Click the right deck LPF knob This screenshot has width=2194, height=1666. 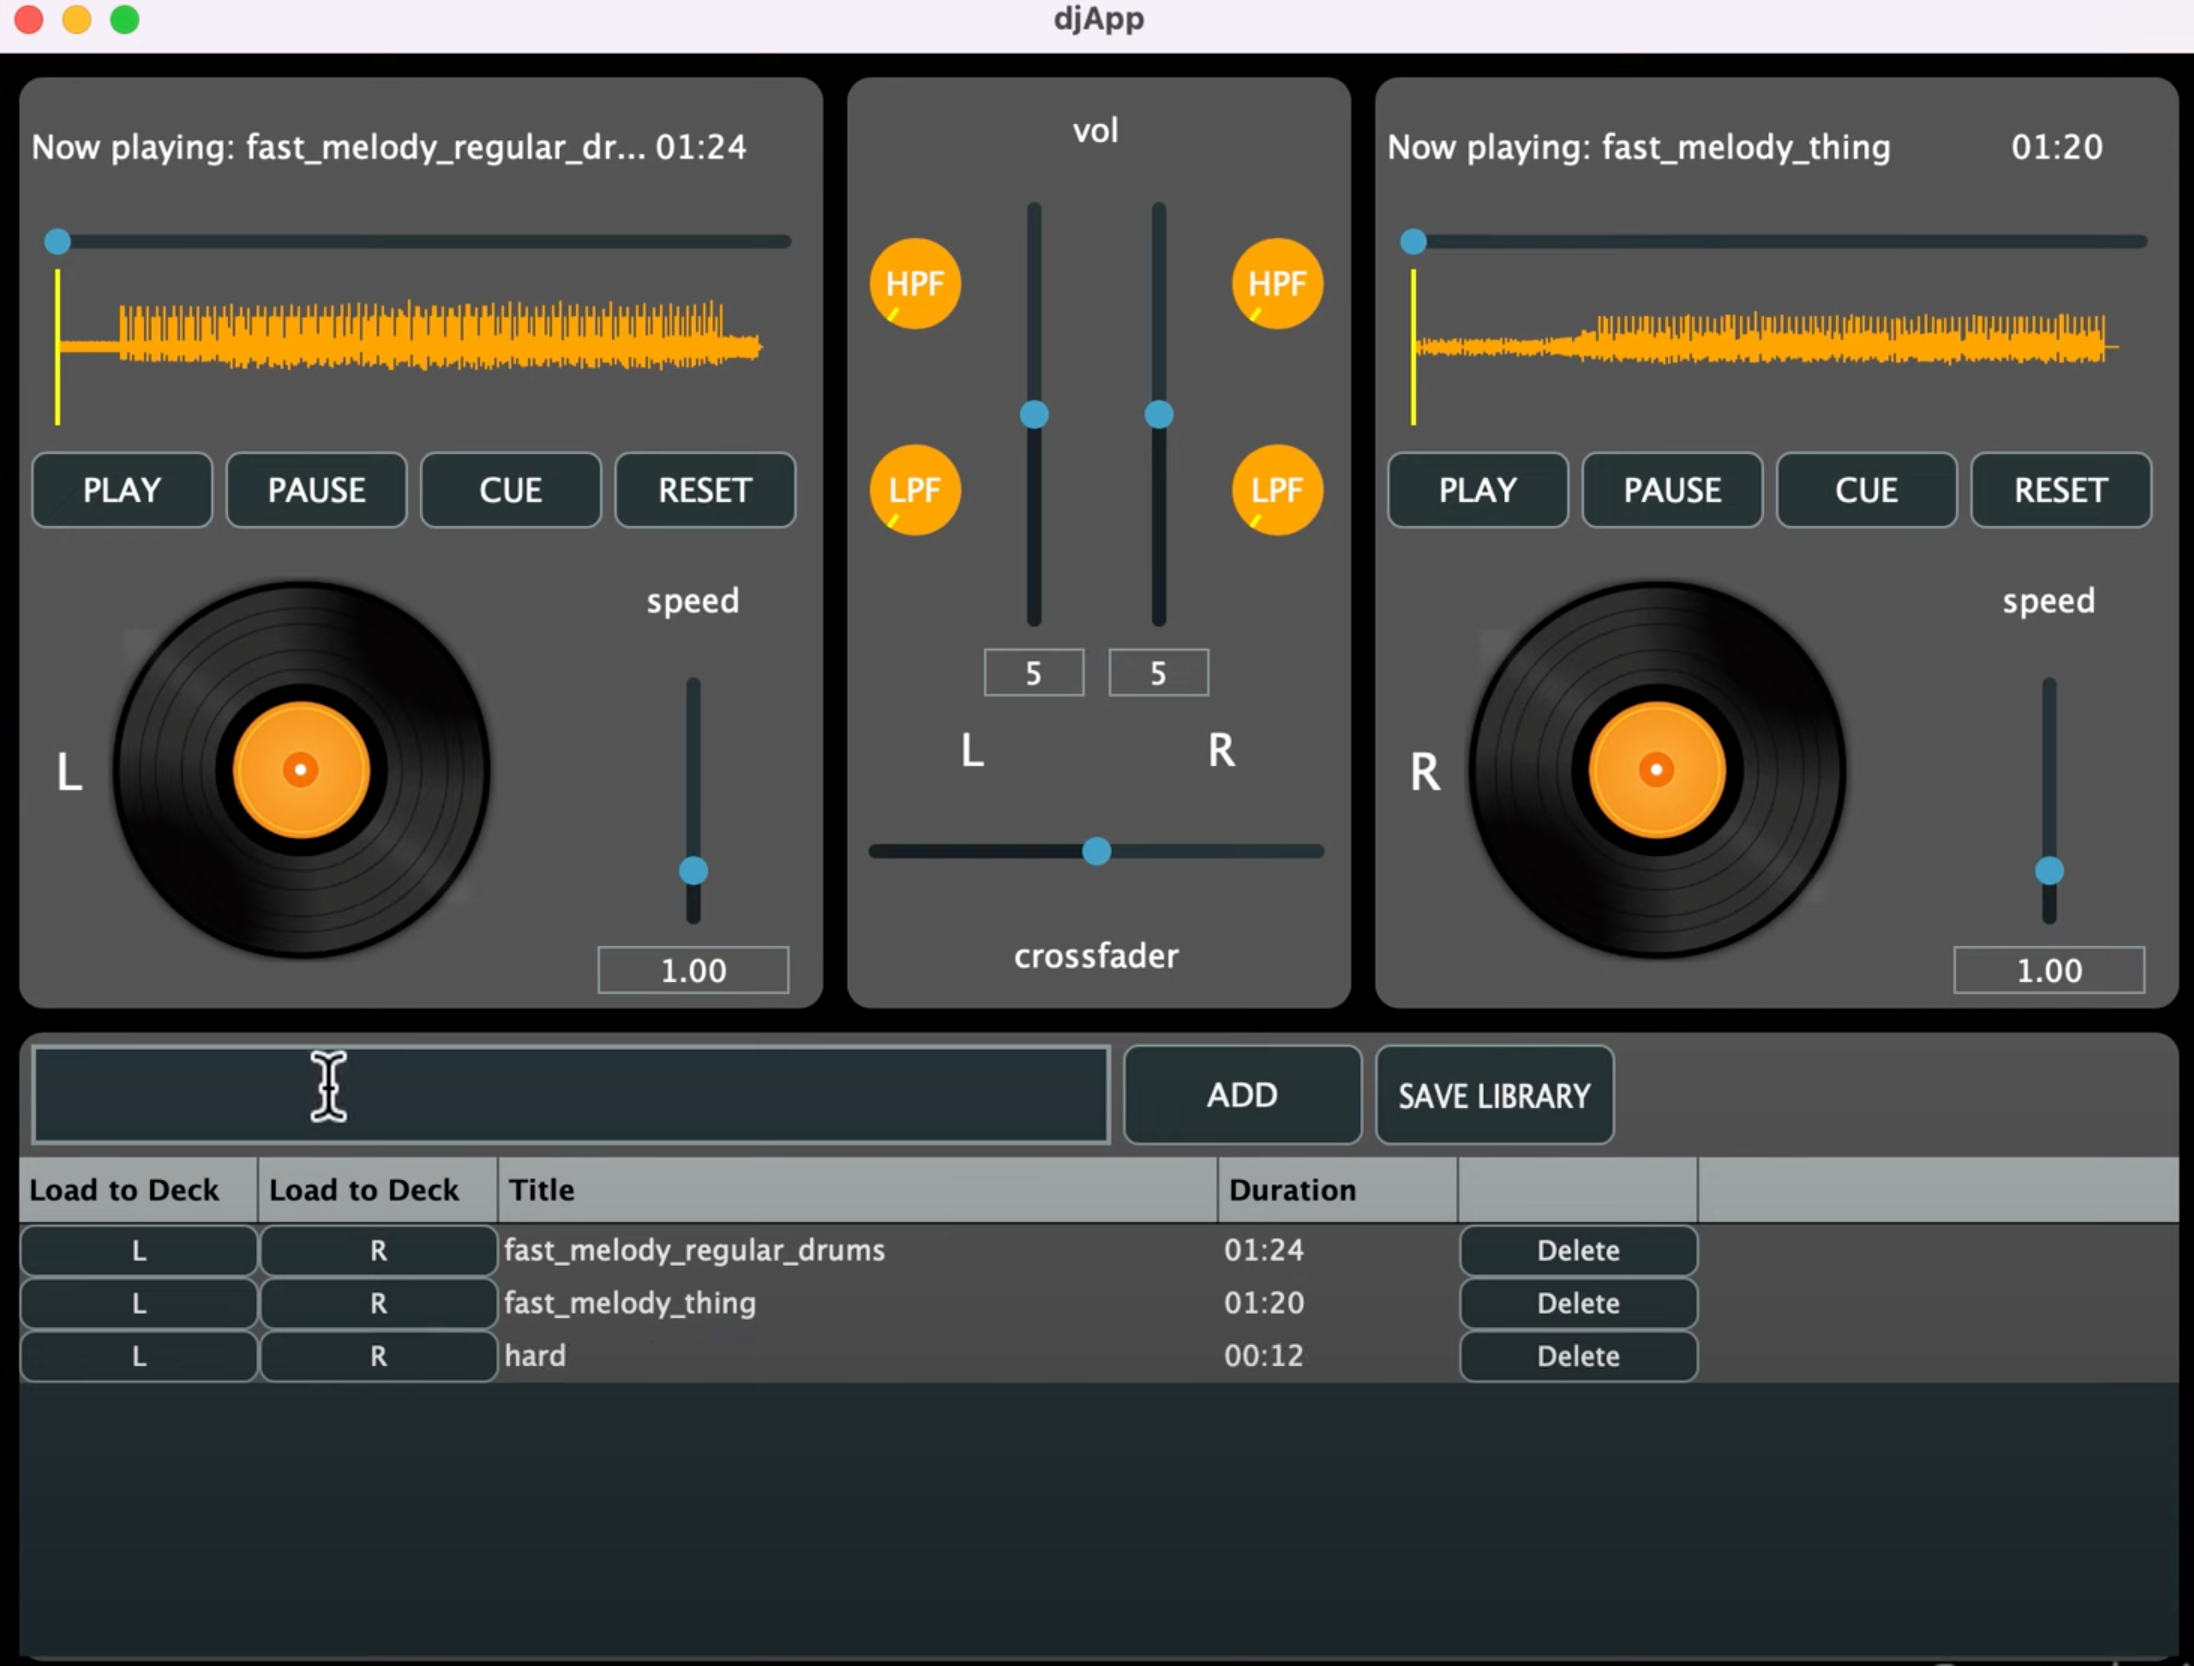coord(1277,490)
